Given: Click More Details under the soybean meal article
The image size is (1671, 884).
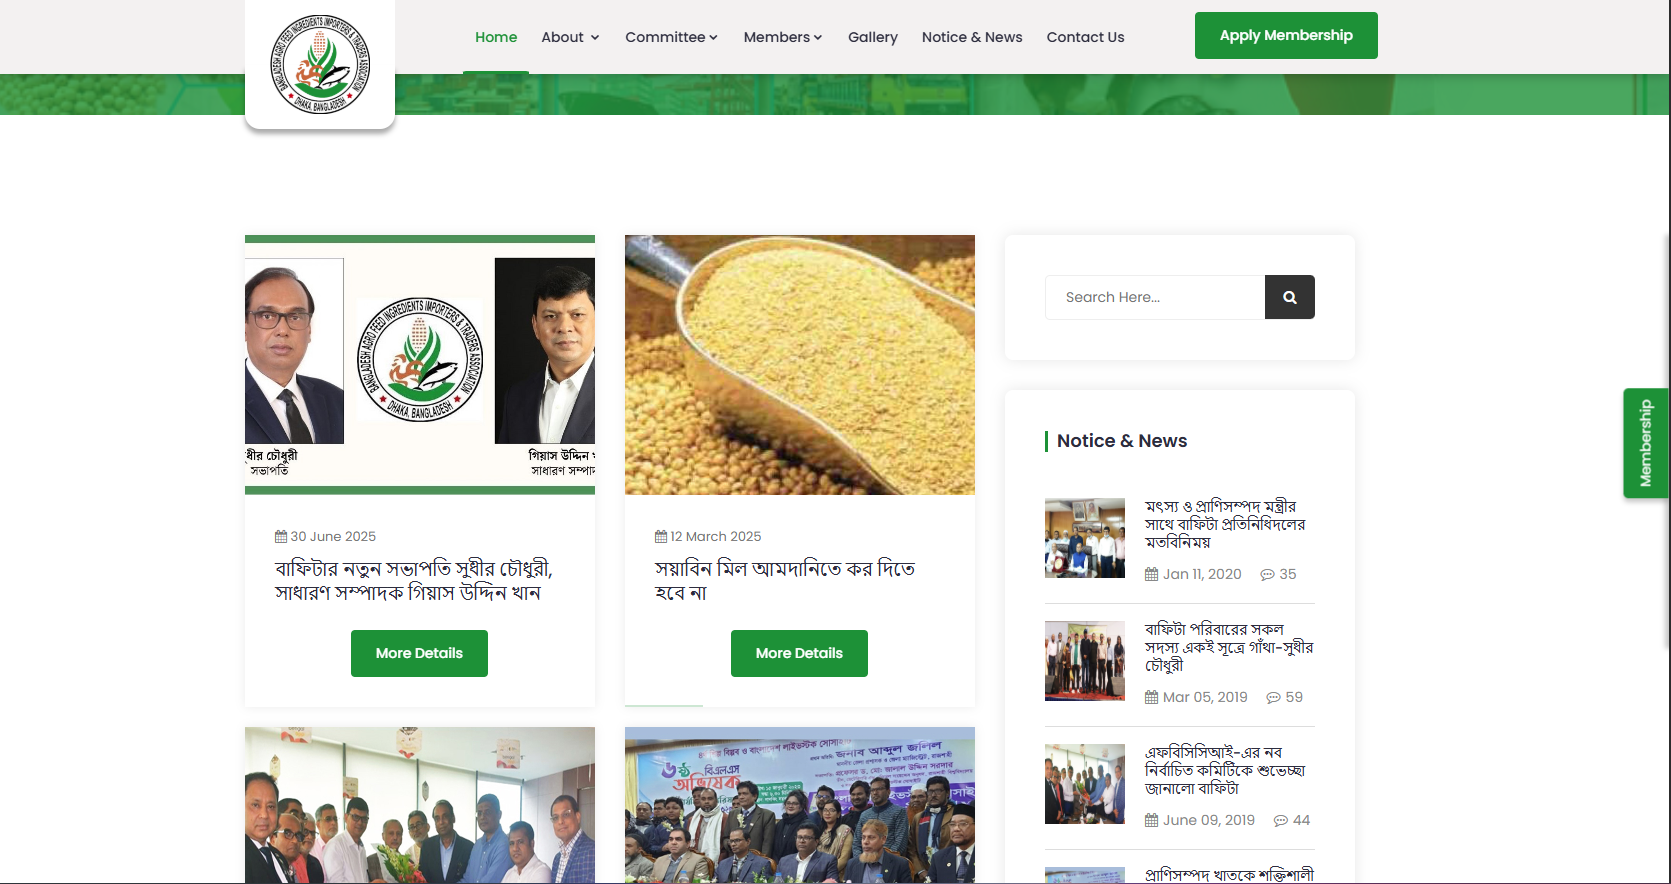Looking at the screenshot, I should pos(799,653).
